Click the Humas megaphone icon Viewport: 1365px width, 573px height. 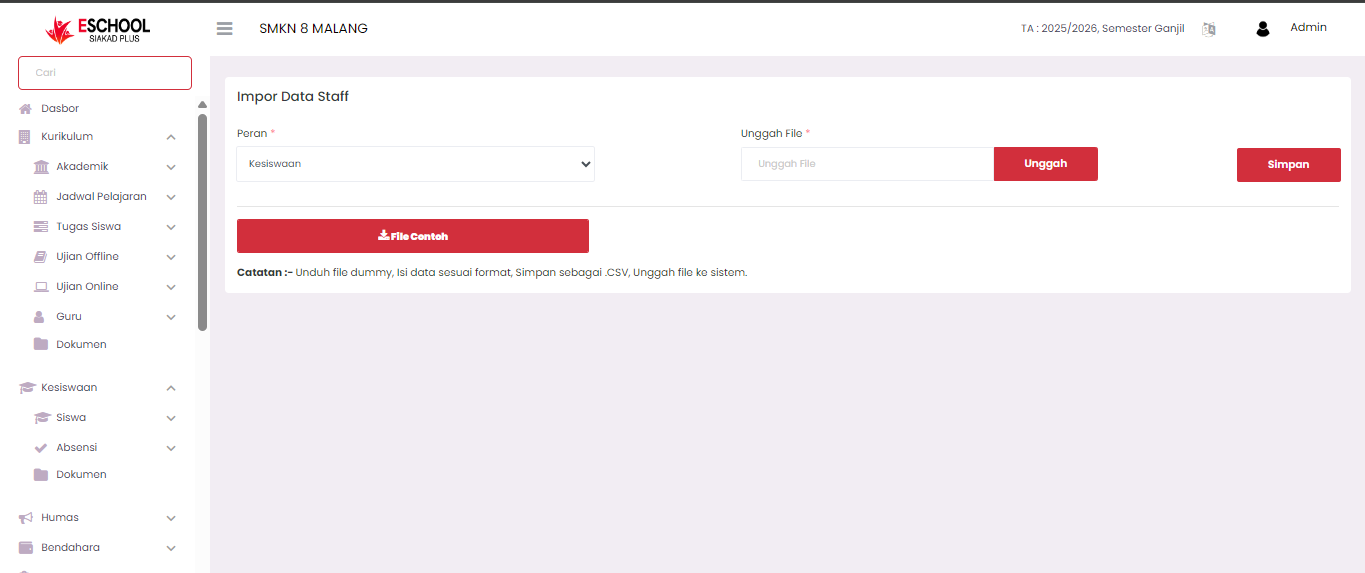[x=26, y=518]
